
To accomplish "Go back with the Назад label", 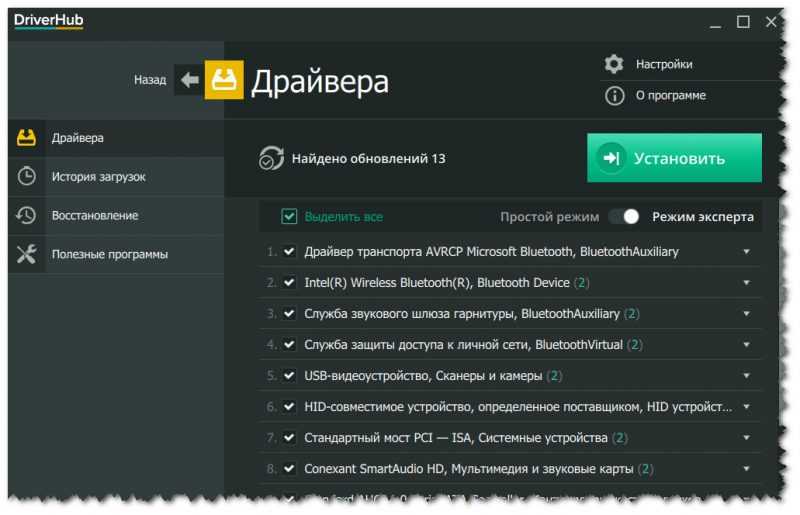I will point(150,80).
